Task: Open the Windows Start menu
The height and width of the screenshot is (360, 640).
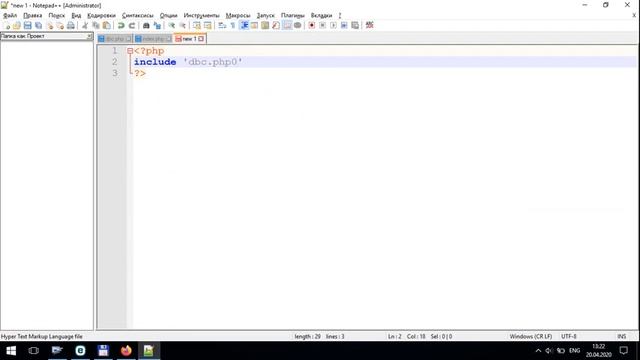Action: pyautogui.click(x=11, y=351)
